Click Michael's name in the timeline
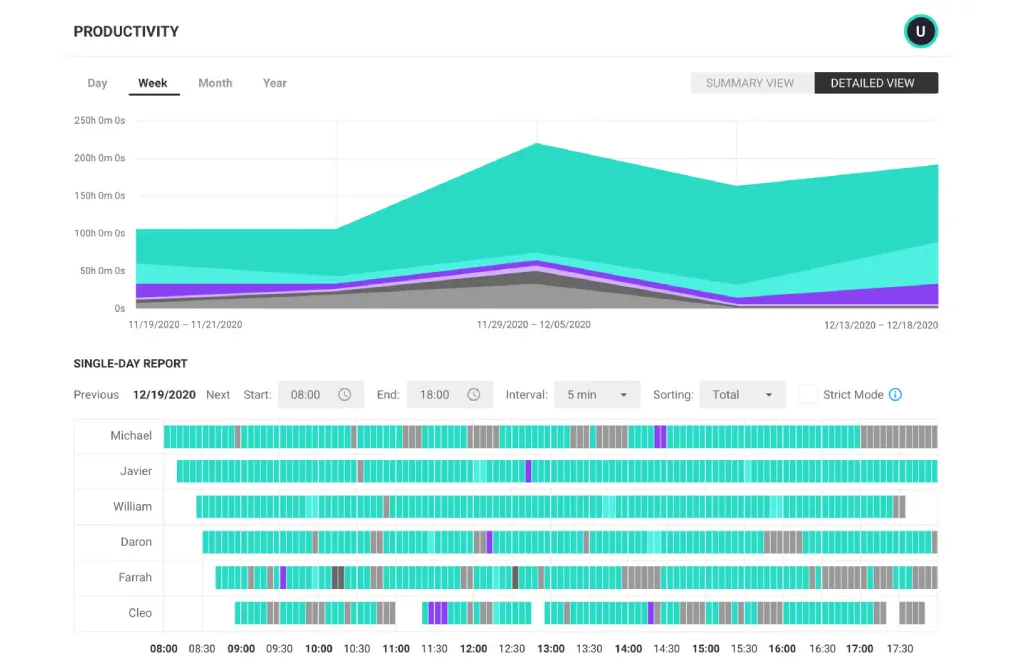The width and height of the screenshot is (1024, 660). coord(131,436)
